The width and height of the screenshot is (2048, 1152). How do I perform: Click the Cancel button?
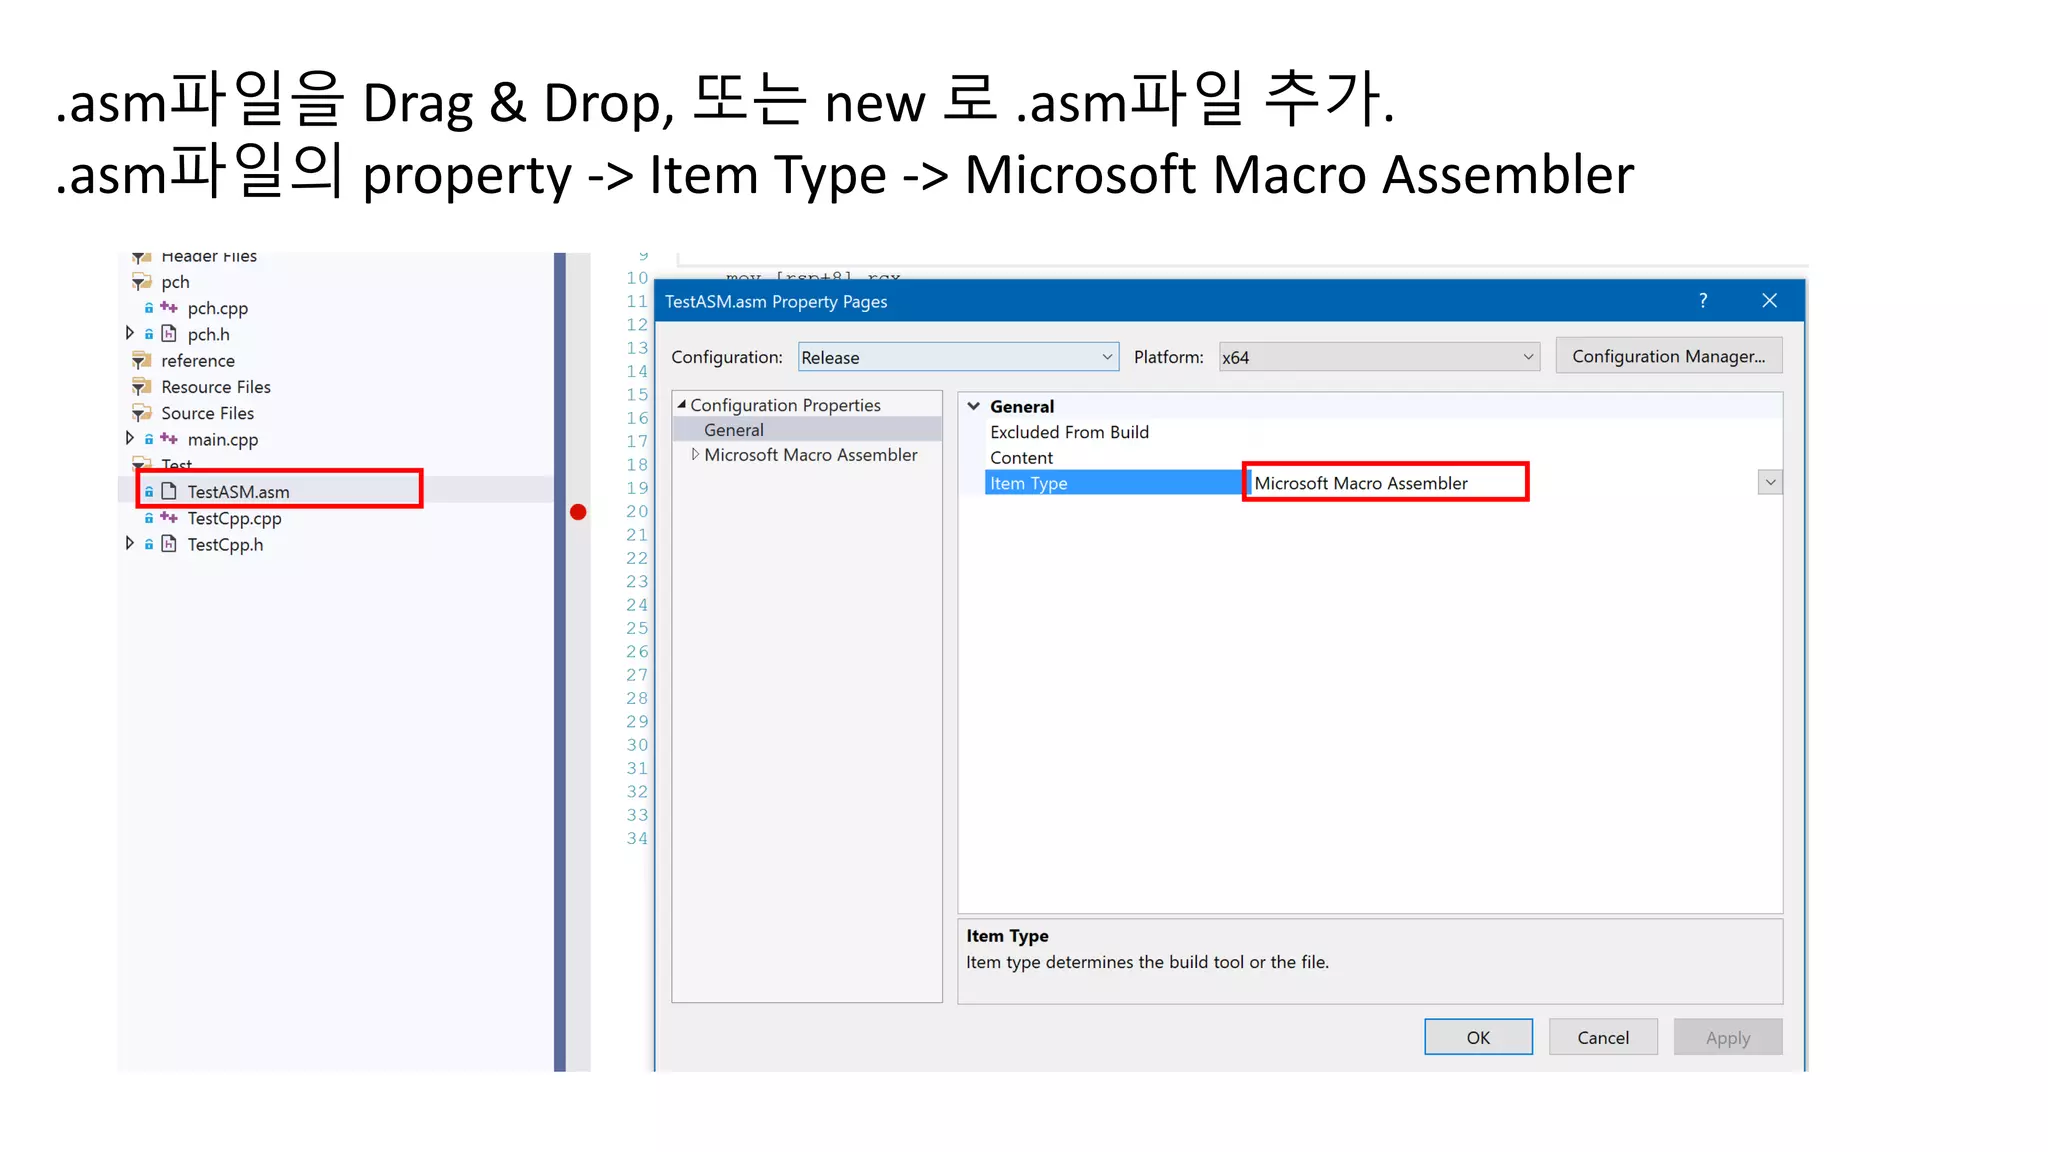(1603, 1037)
